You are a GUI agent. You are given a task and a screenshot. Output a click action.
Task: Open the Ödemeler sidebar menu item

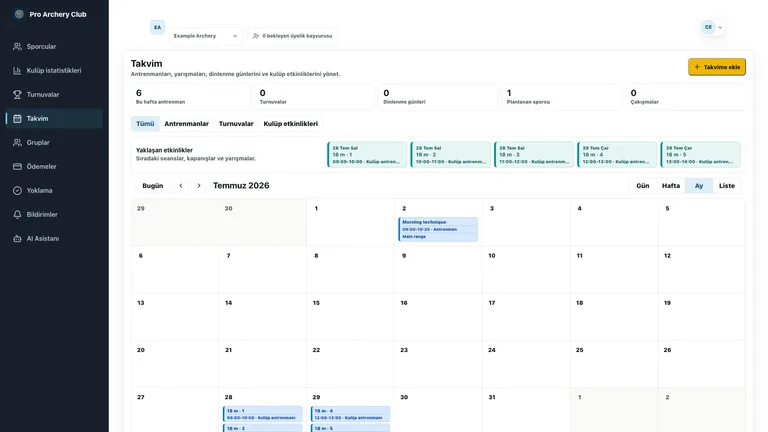coord(54,167)
